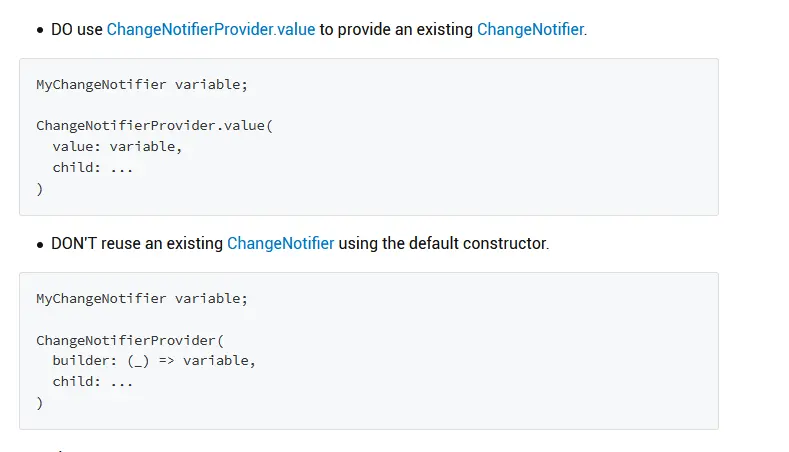Click 'child: ...' in the second code block

tap(93, 382)
